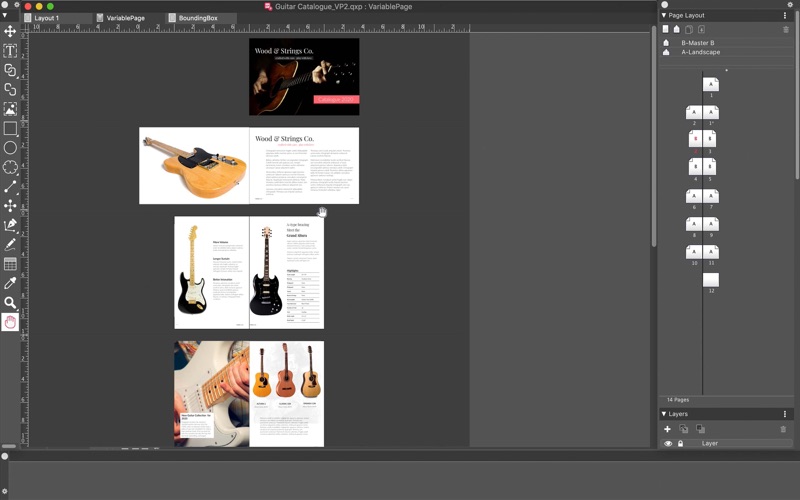Switch to the Layout 1 tab
The image size is (800, 500).
[47, 18]
